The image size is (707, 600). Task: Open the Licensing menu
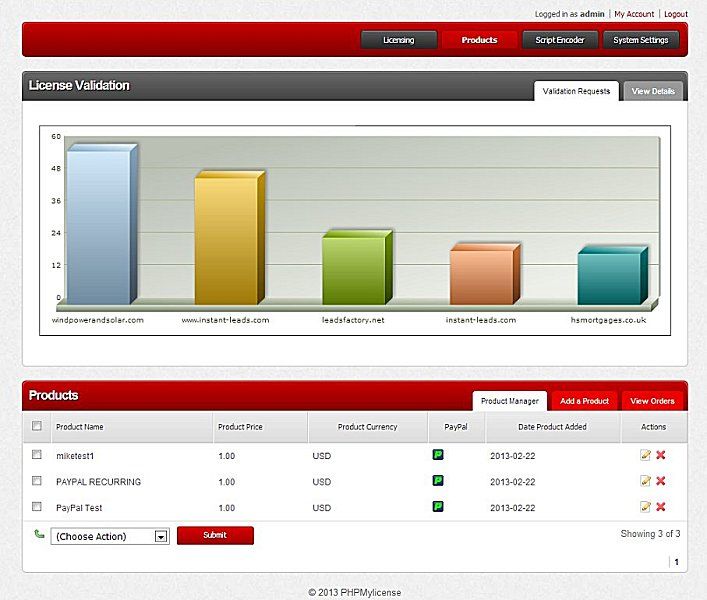[x=399, y=40]
